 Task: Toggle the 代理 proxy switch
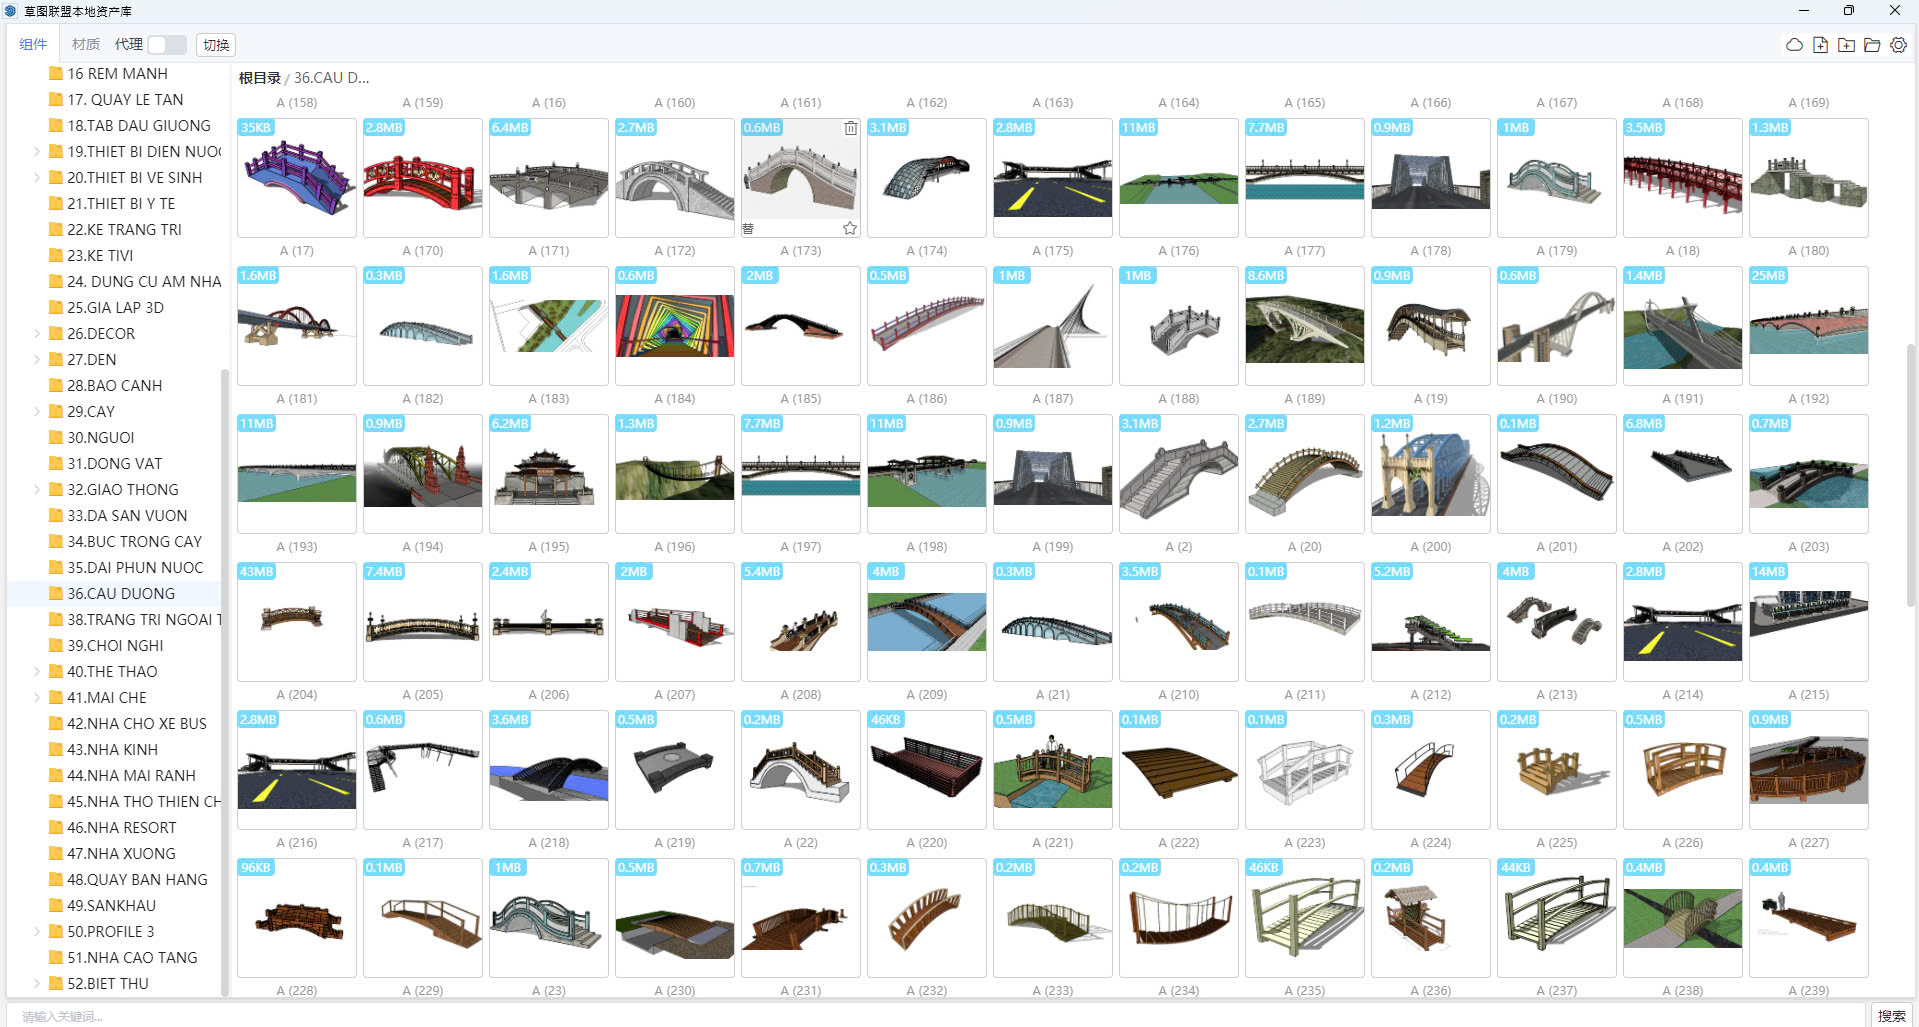click(x=167, y=45)
